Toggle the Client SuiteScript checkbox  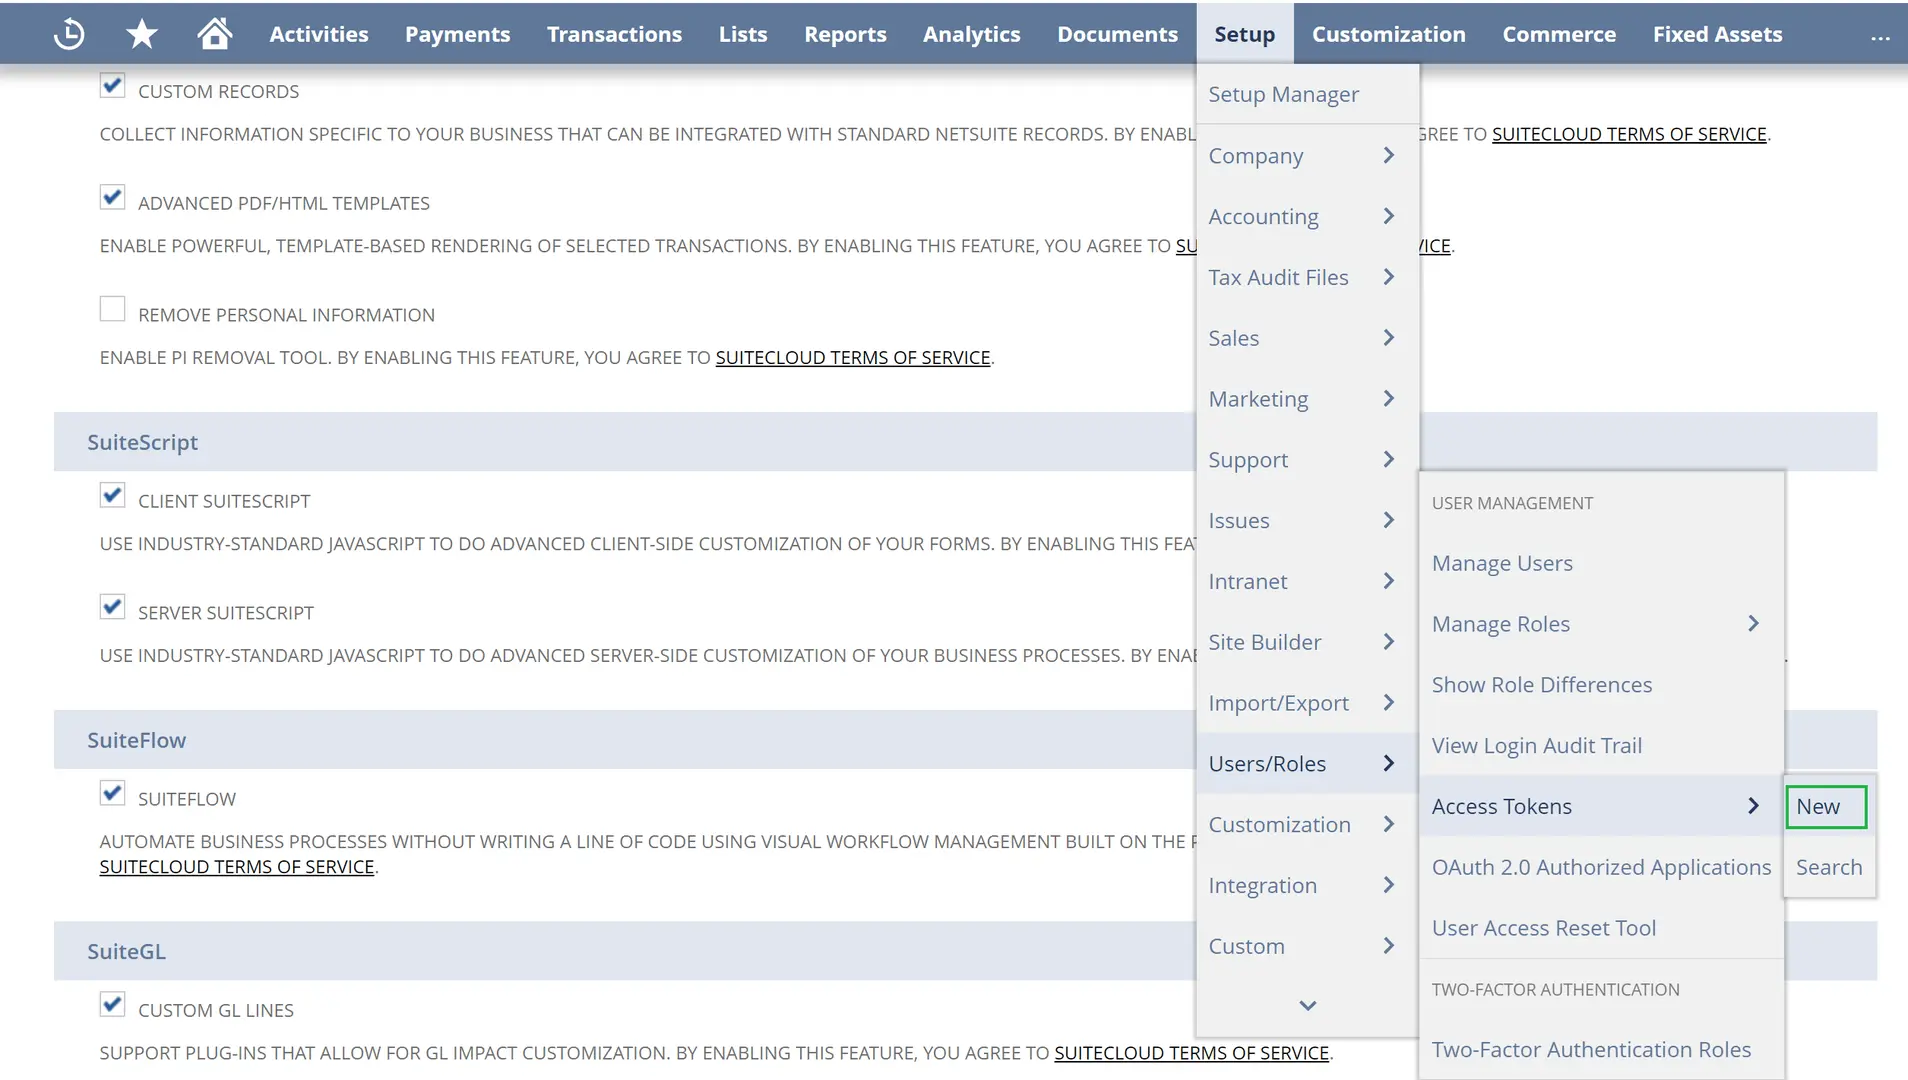(x=112, y=495)
